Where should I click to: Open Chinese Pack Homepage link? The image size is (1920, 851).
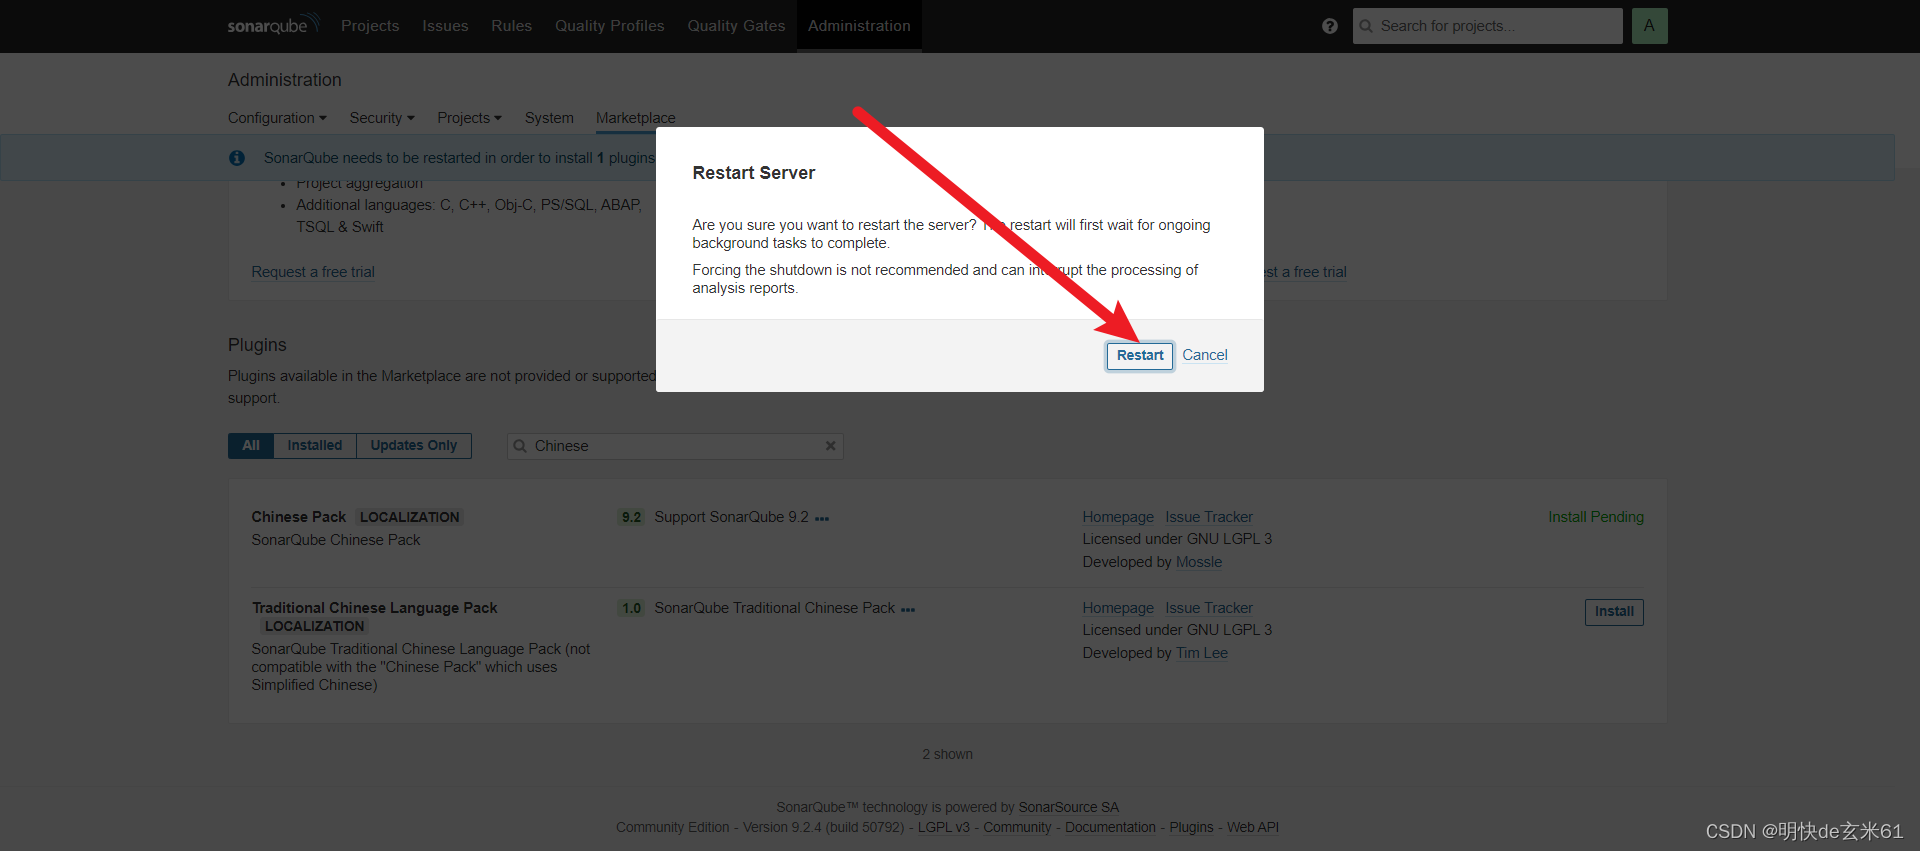click(x=1118, y=517)
